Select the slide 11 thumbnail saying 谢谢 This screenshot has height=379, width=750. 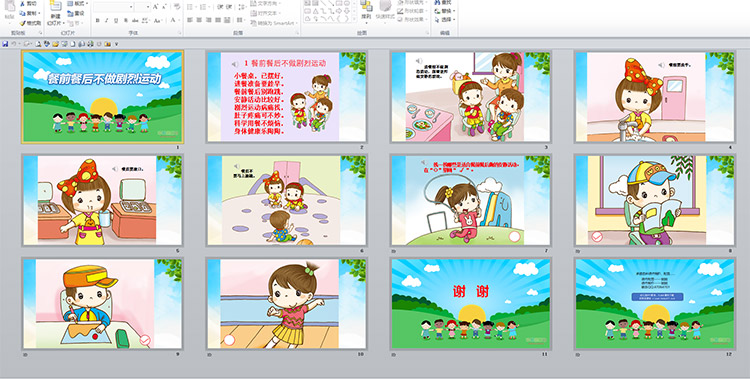click(471, 303)
